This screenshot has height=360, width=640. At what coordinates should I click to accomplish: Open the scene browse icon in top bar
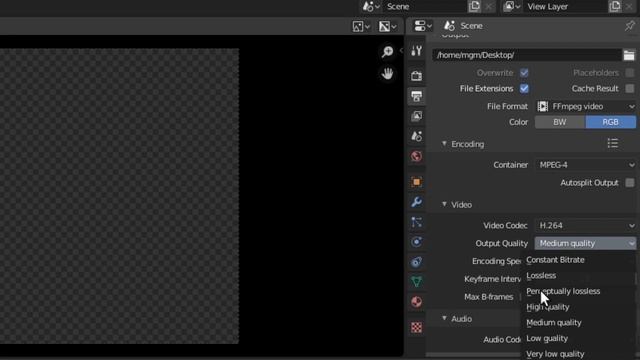[x=371, y=6]
